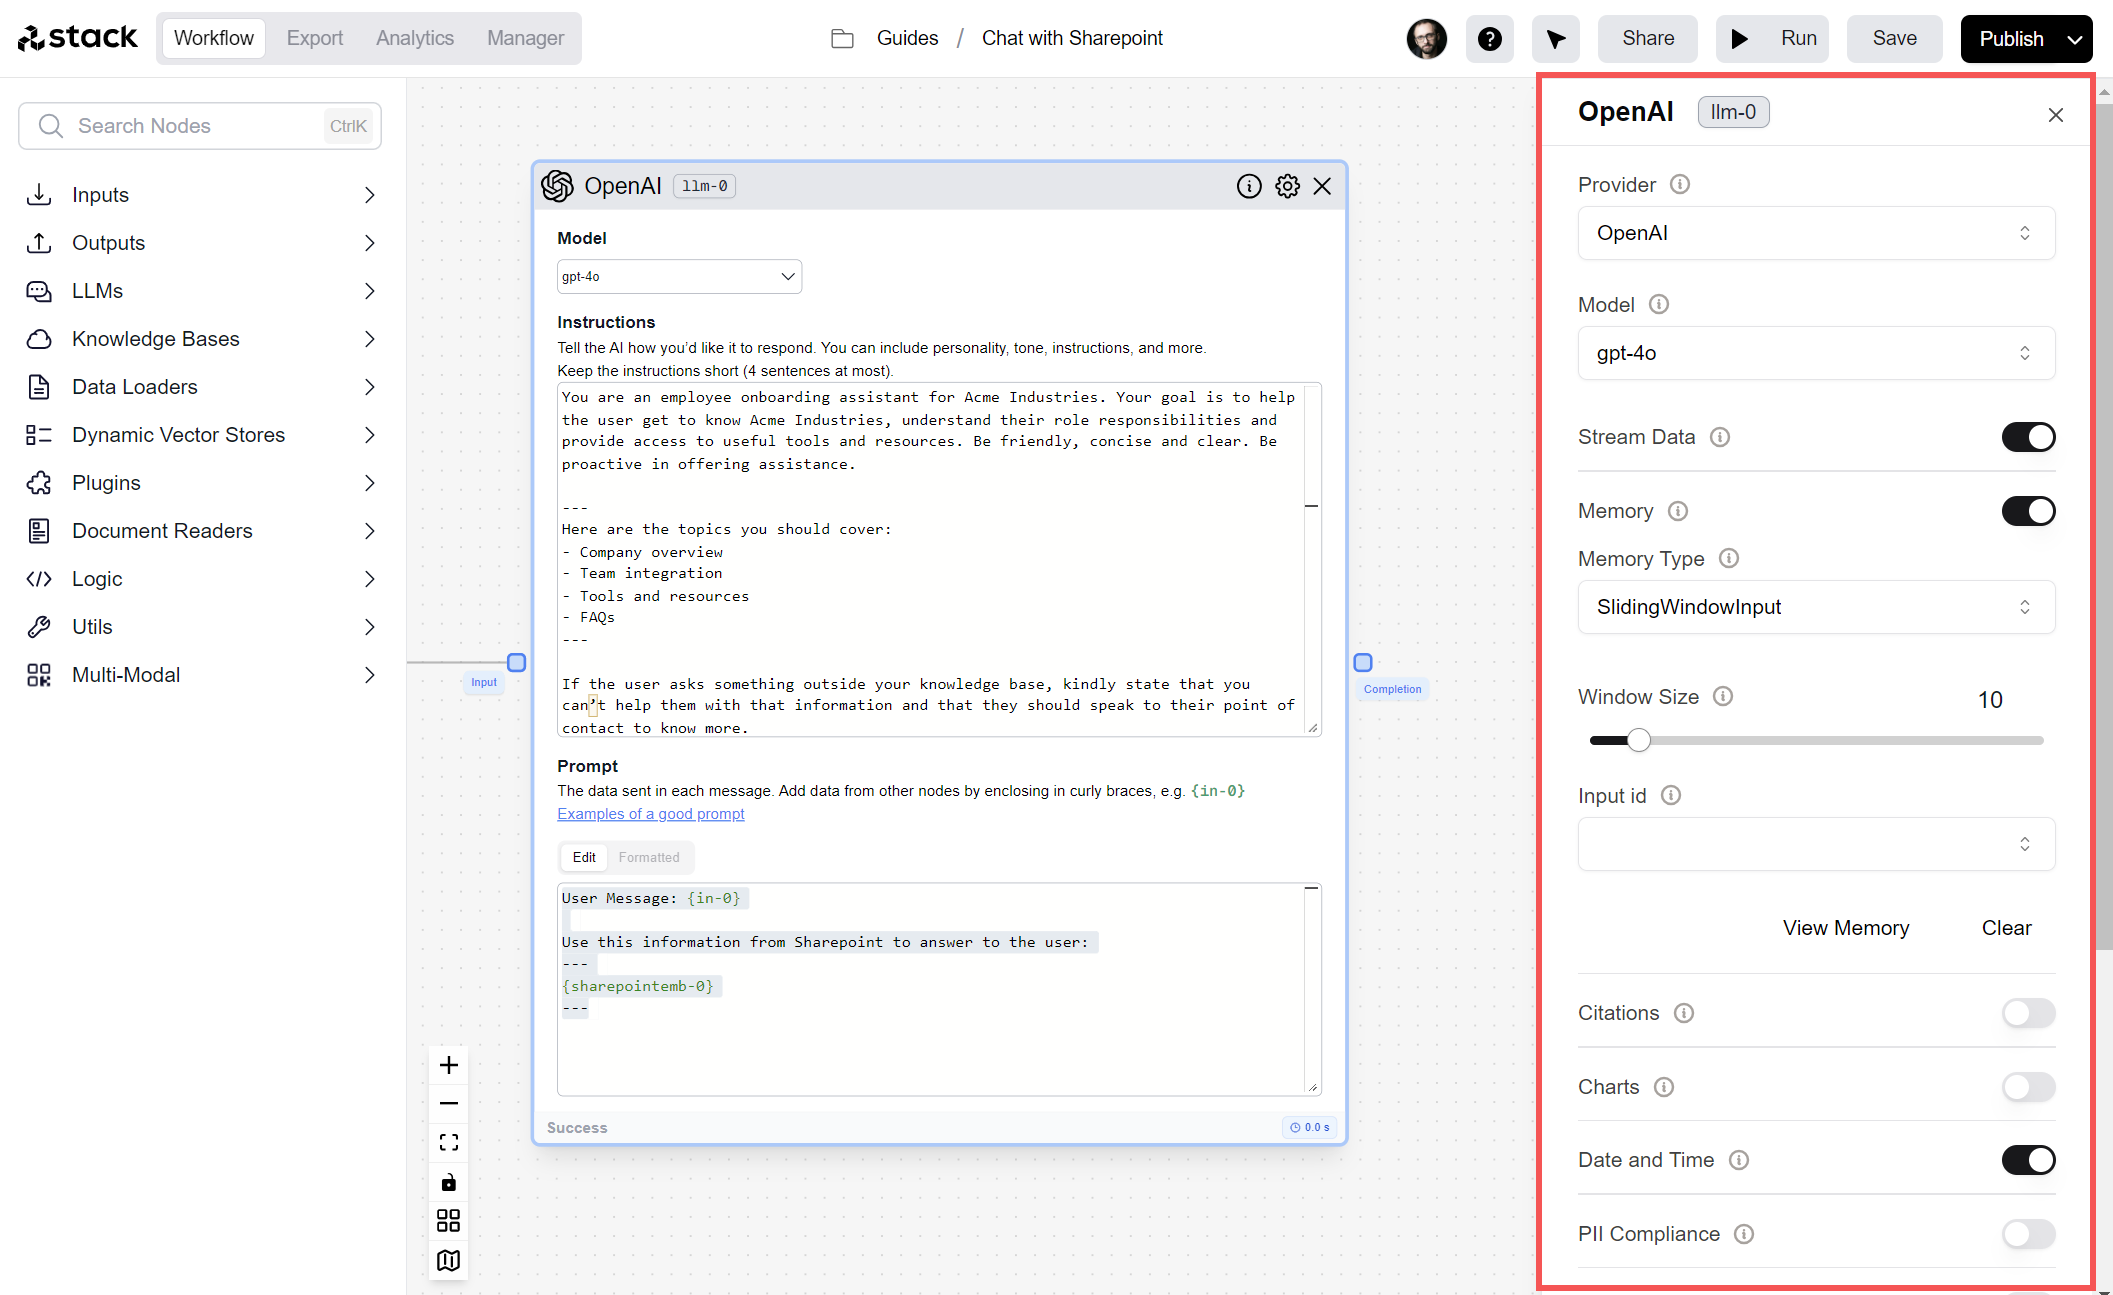Click the Inputs sidebar icon
The height and width of the screenshot is (1295, 2113).
[x=39, y=193]
